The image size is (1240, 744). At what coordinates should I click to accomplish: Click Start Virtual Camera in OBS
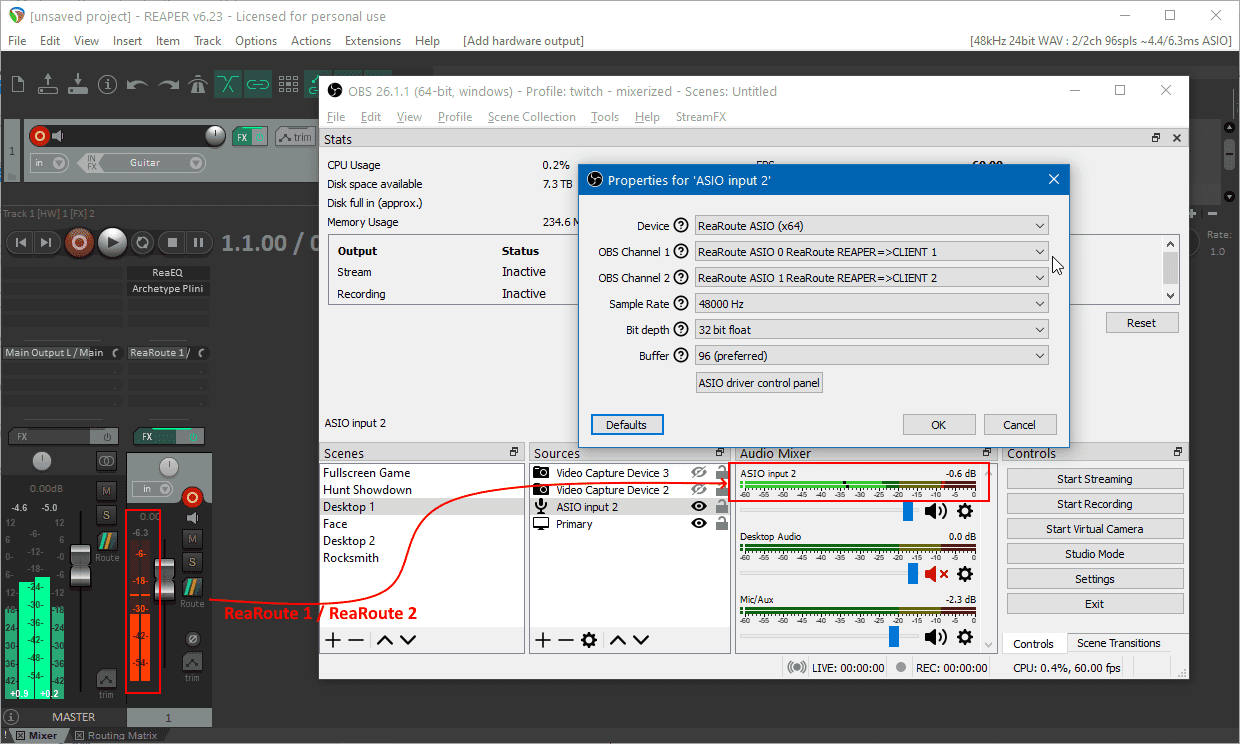[x=1095, y=529]
